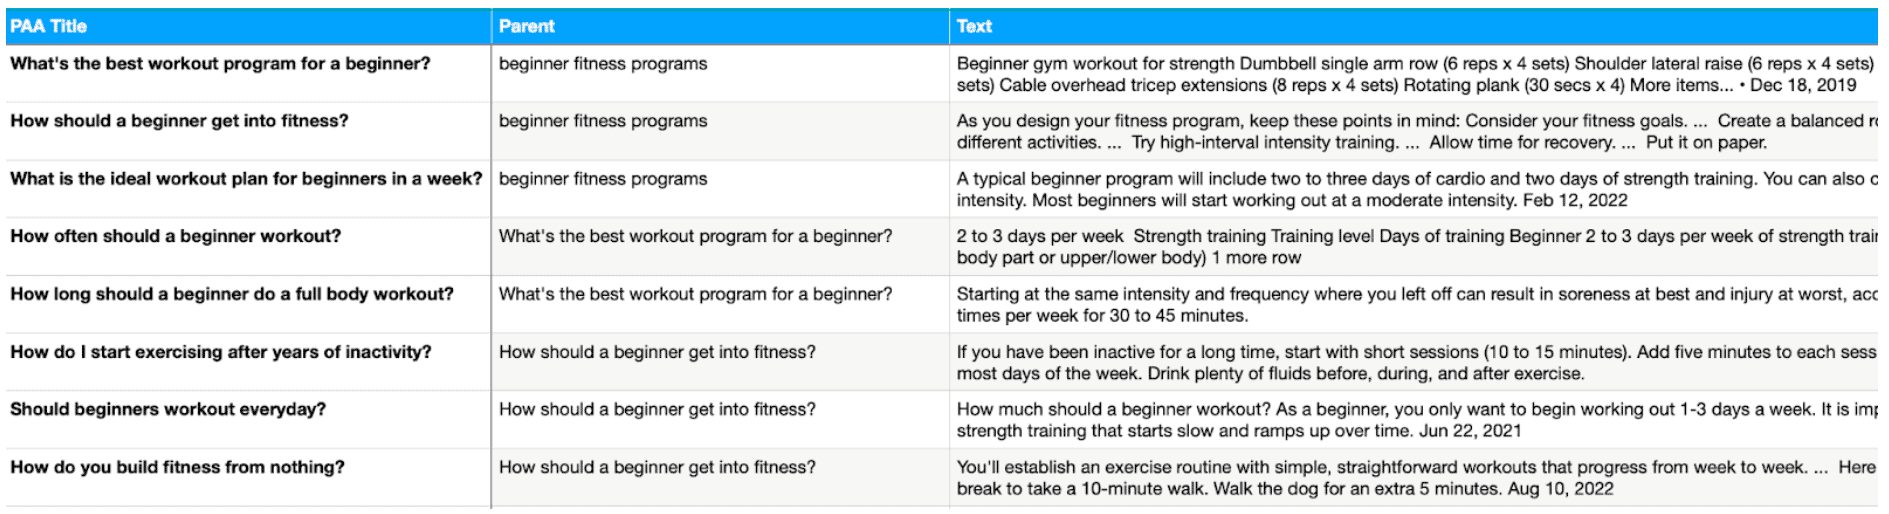1889x514 pixels.
Task: Select the "What's the best workout program" title cell
Action: click(220, 64)
